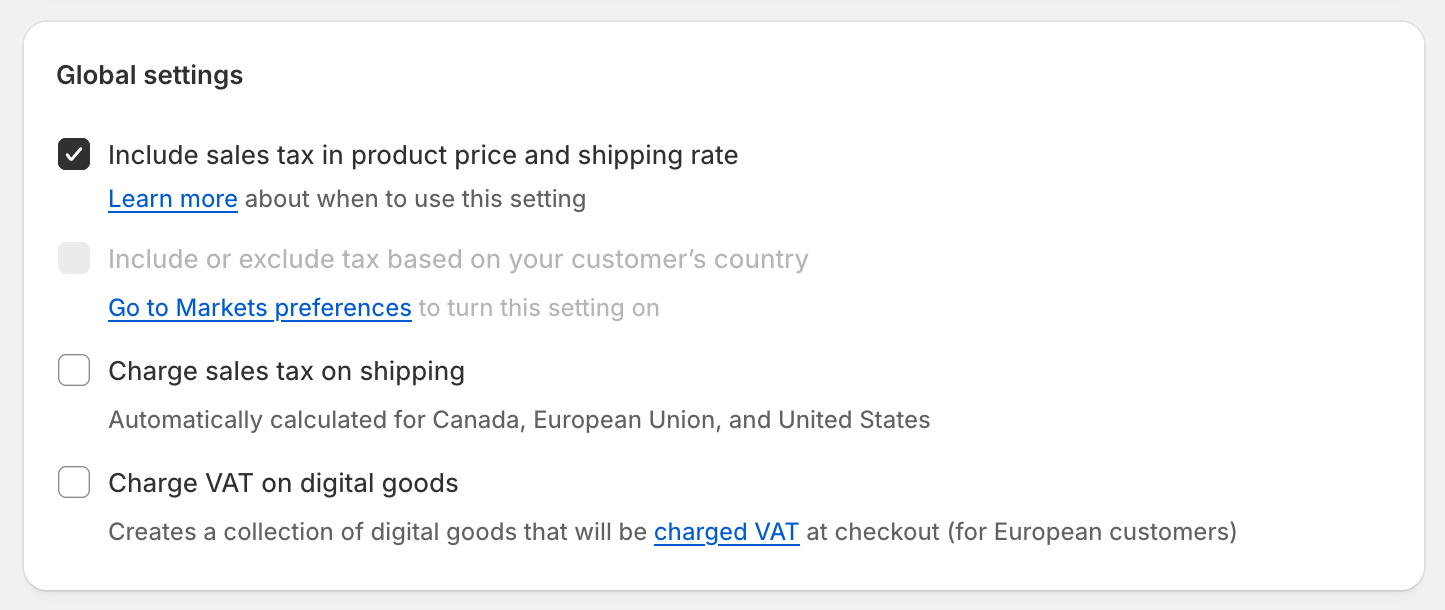Click the "Charge VAT on digital goods" label

[282, 482]
